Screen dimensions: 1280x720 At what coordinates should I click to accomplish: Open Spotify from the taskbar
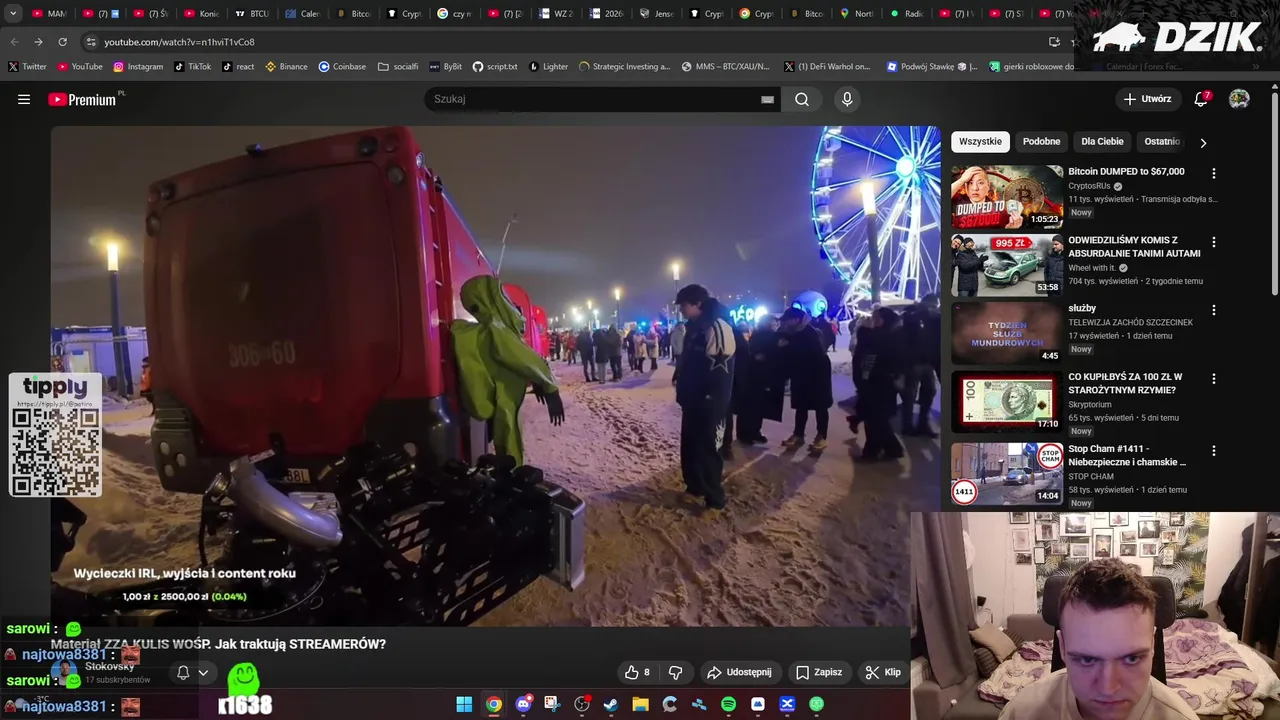tap(728, 704)
